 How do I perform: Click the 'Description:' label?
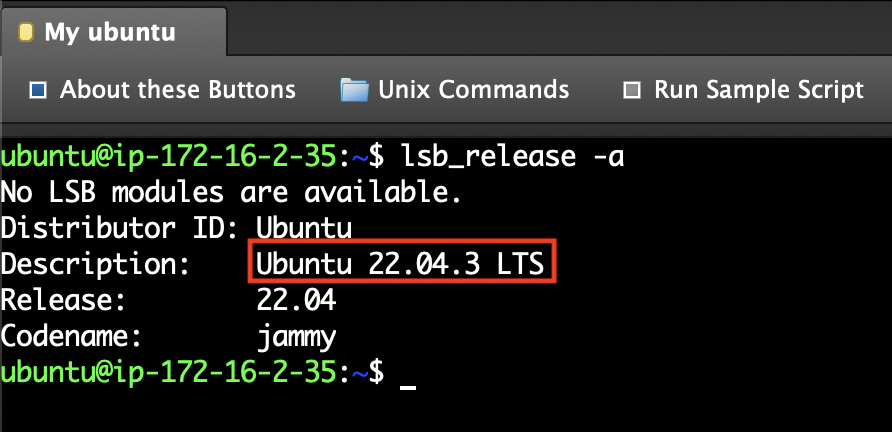[x=95, y=265]
